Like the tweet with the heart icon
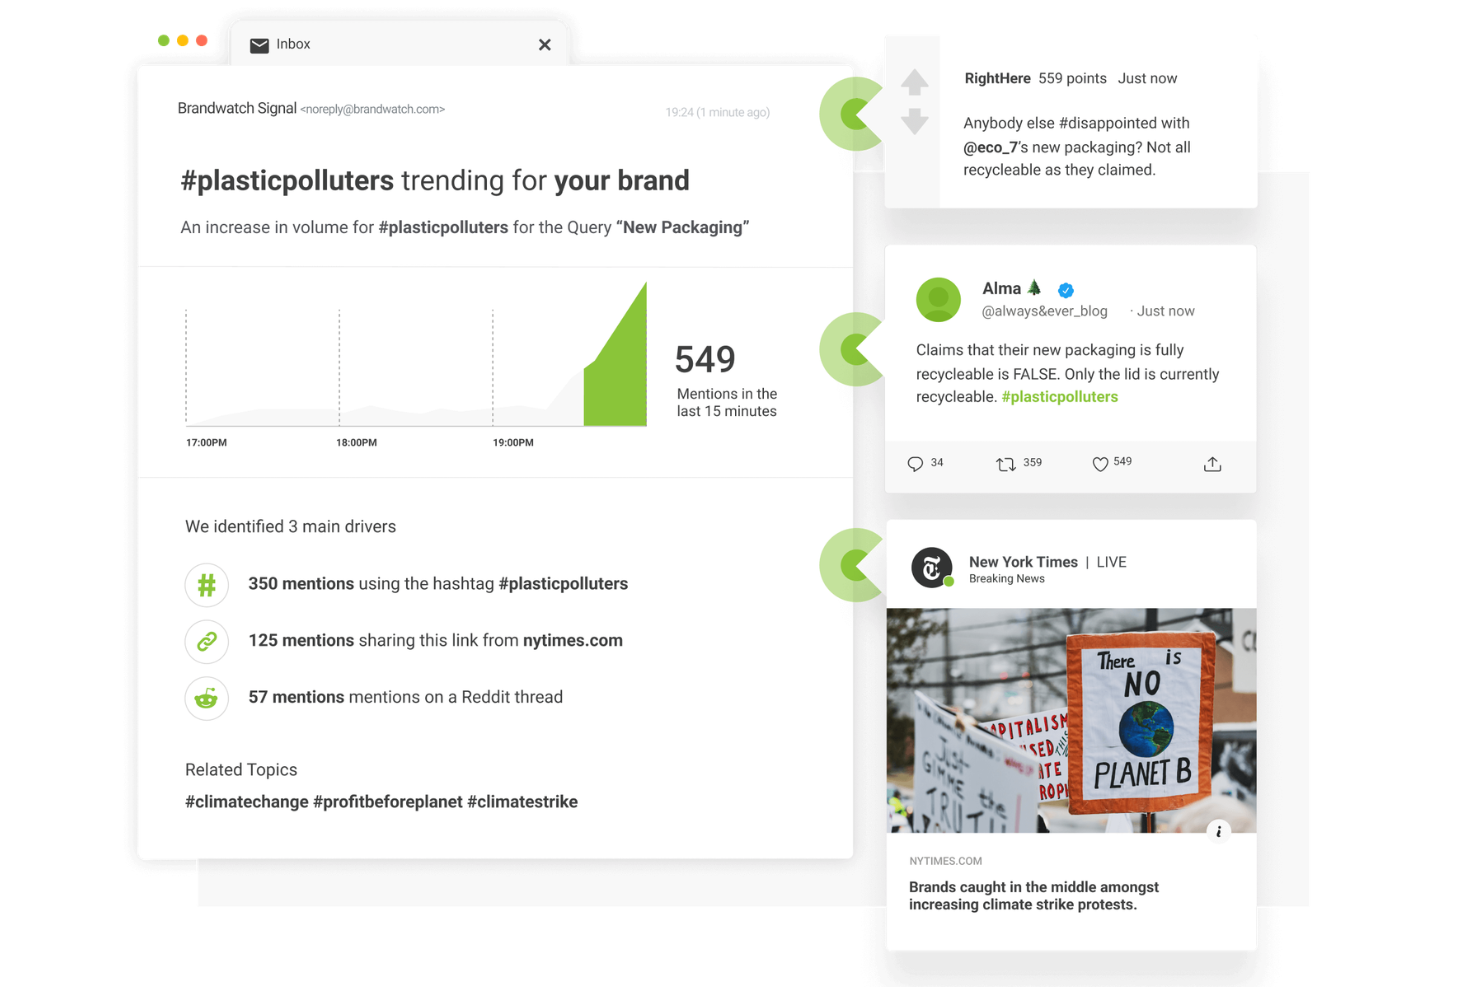 1098,462
